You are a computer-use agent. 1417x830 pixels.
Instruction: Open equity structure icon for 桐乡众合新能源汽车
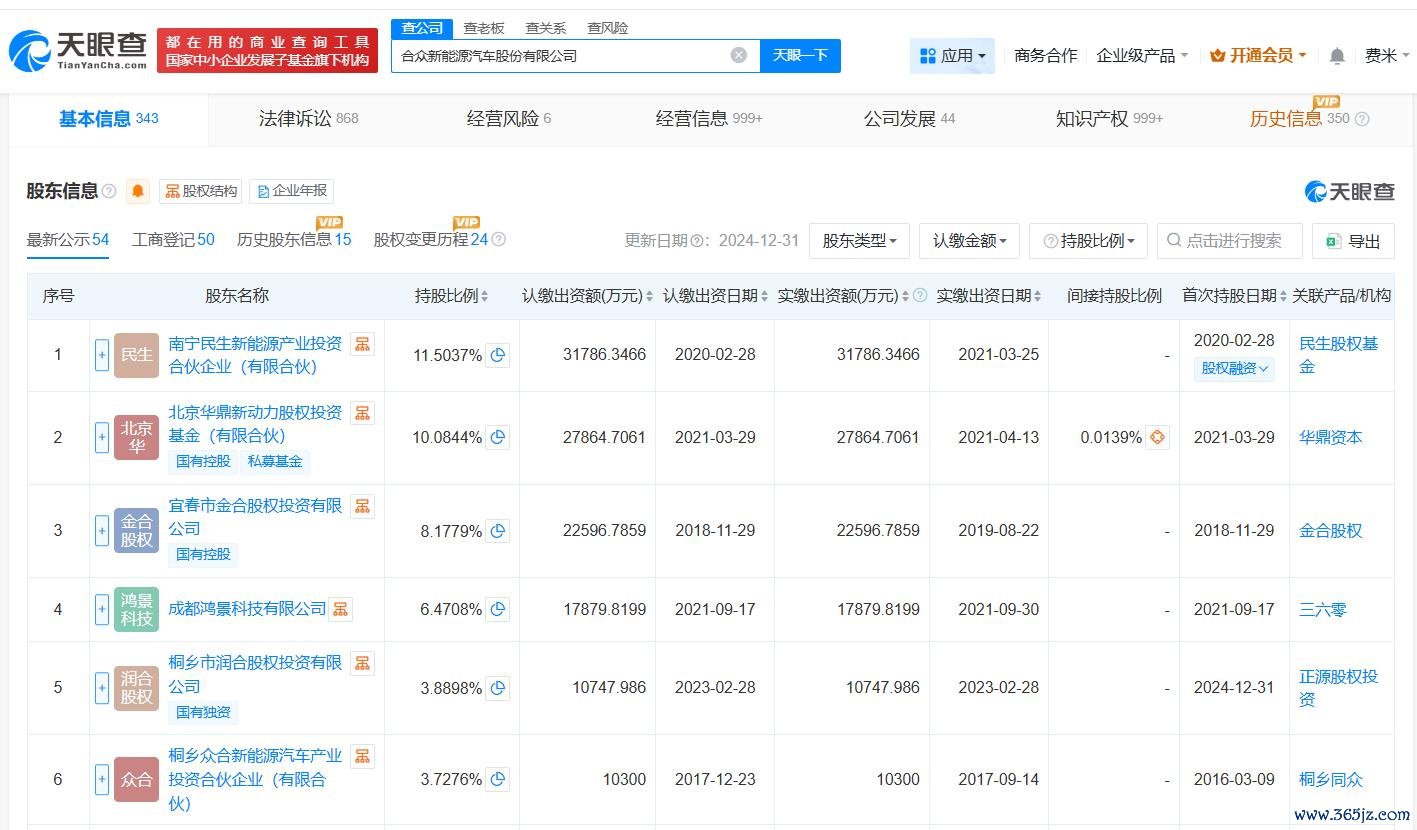[362, 756]
